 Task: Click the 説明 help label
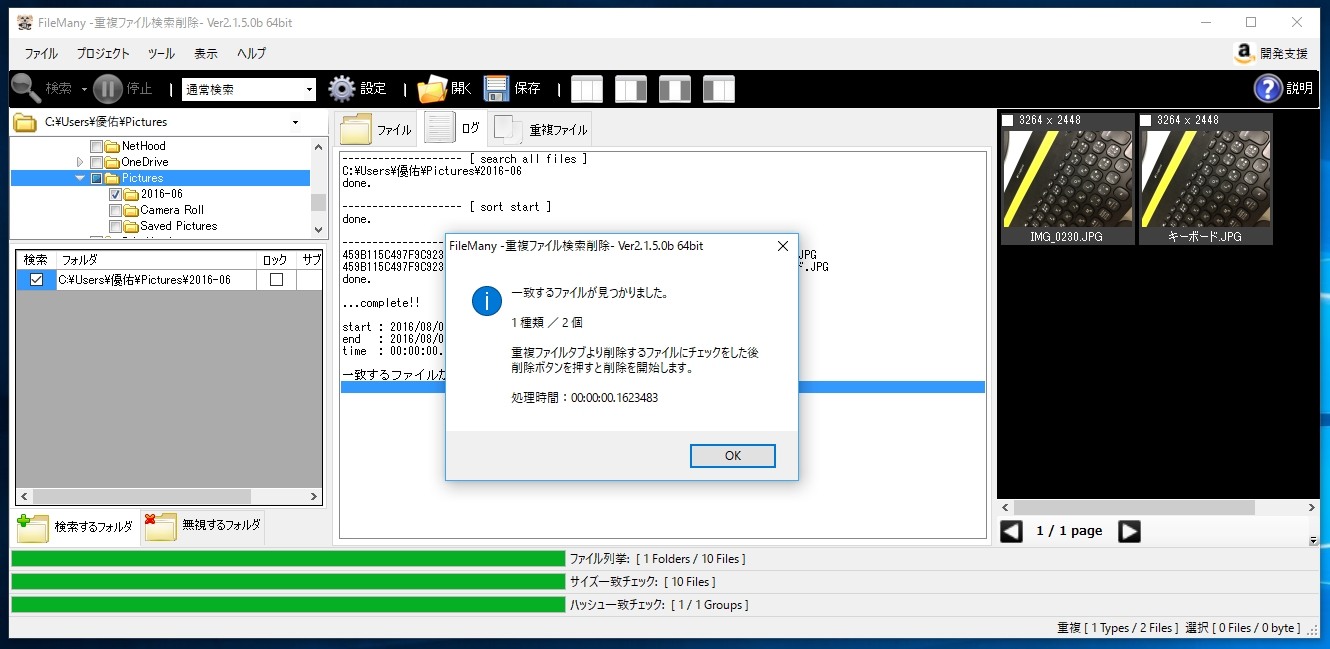click(x=1300, y=89)
